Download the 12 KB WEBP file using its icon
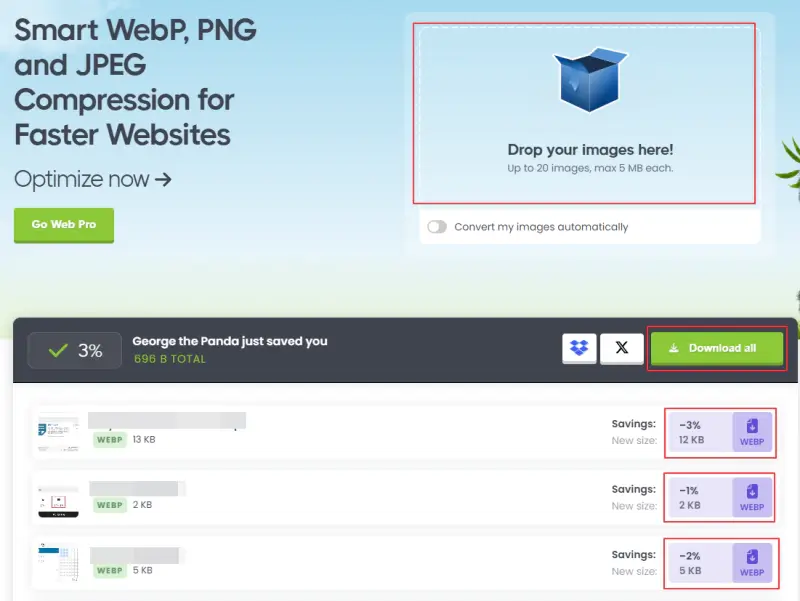The height and width of the screenshot is (601, 800). coord(752,432)
